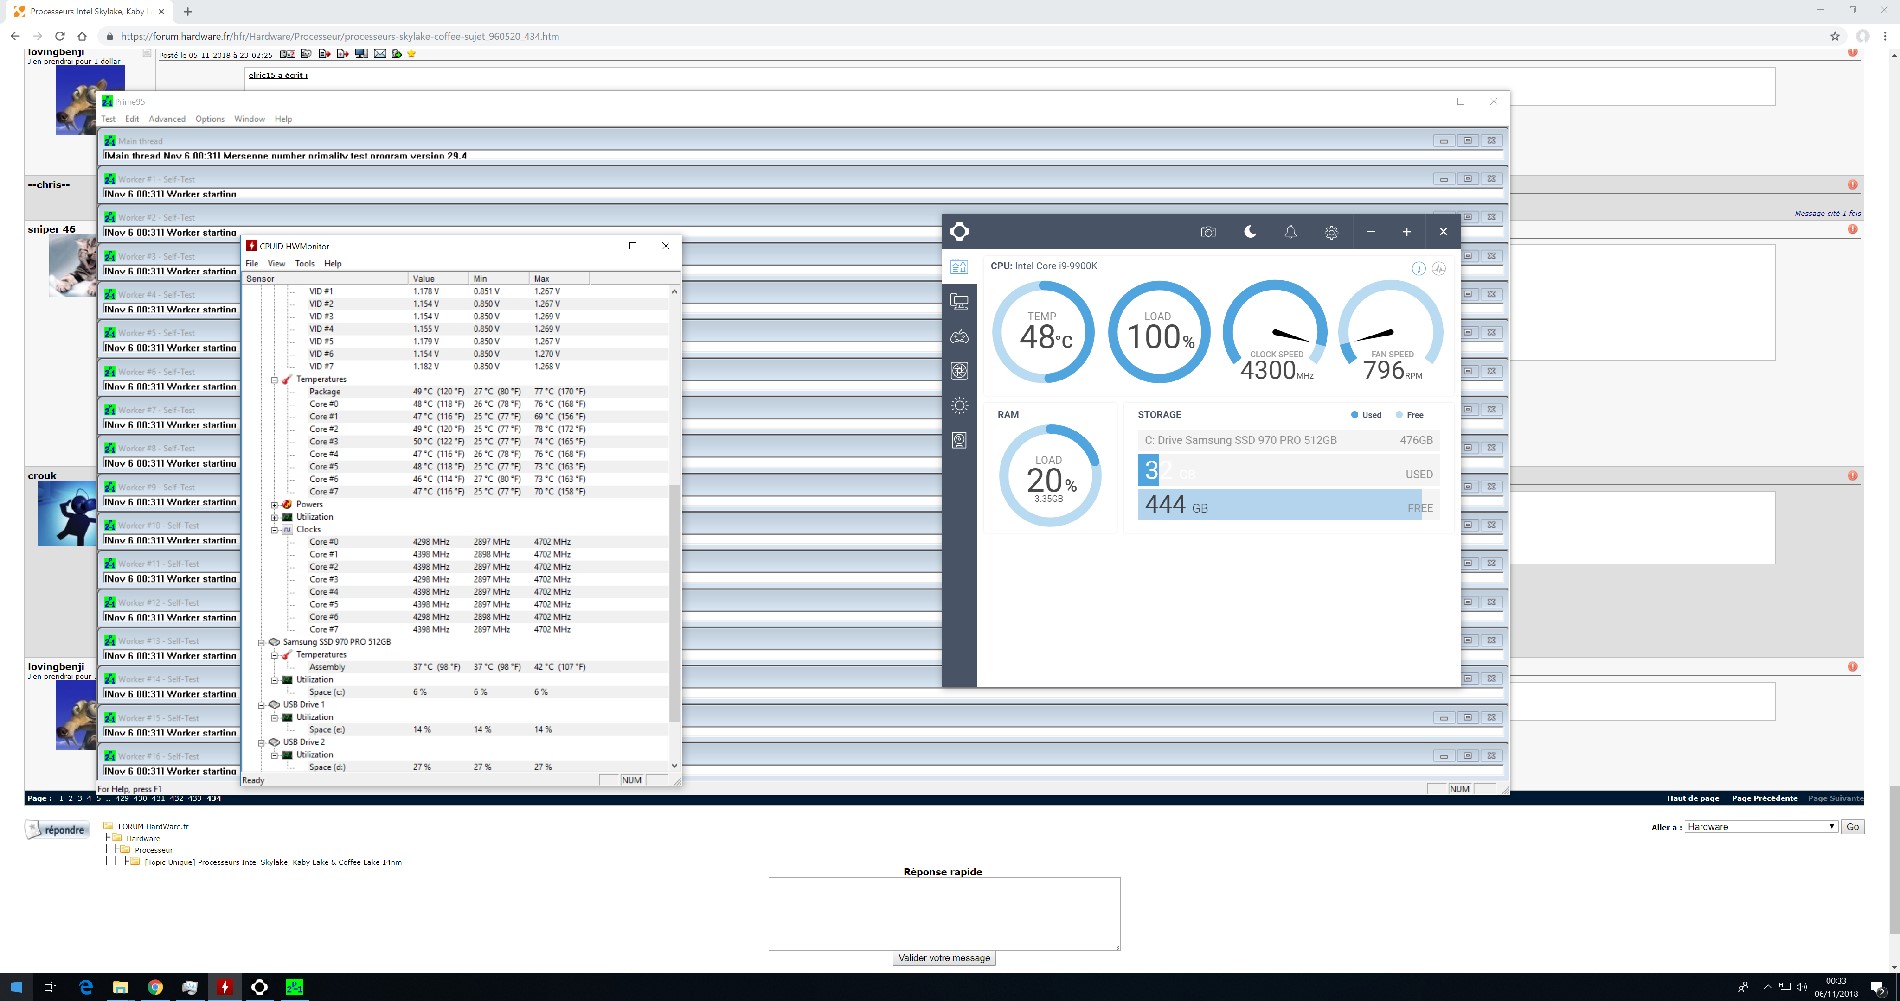Screen dimensions: 1900x1001
Task: Click the 444 GB free storage bar
Action: pyautogui.click(x=1288, y=504)
